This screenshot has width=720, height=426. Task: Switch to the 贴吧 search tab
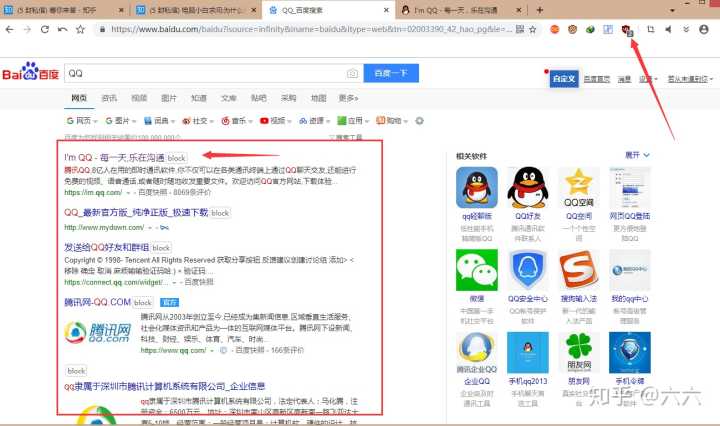259,98
